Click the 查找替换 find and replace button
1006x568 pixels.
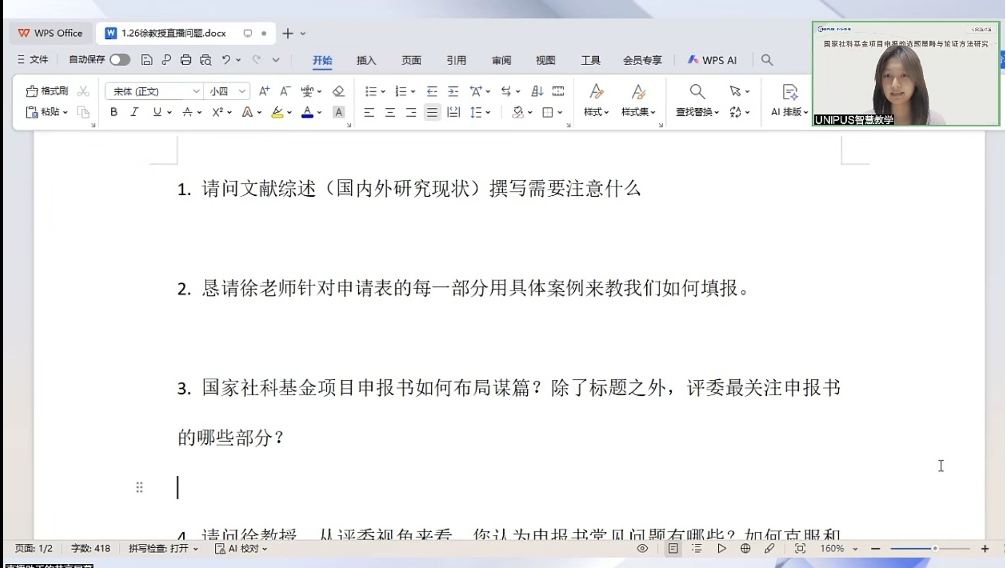pos(697,101)
